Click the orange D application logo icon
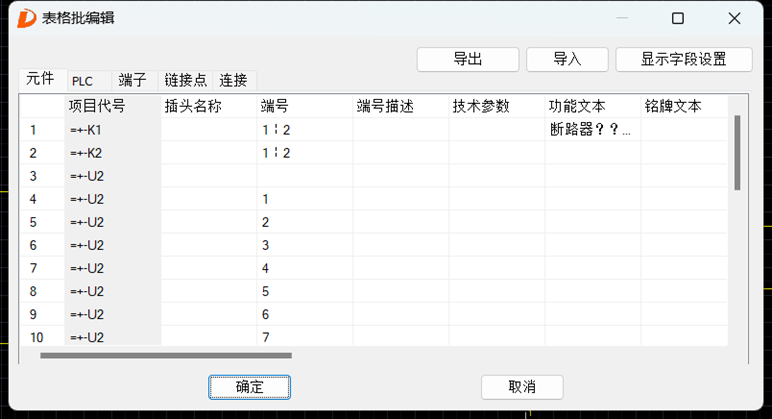Viewport: 772px width, 419px height. tap(27, 18)
